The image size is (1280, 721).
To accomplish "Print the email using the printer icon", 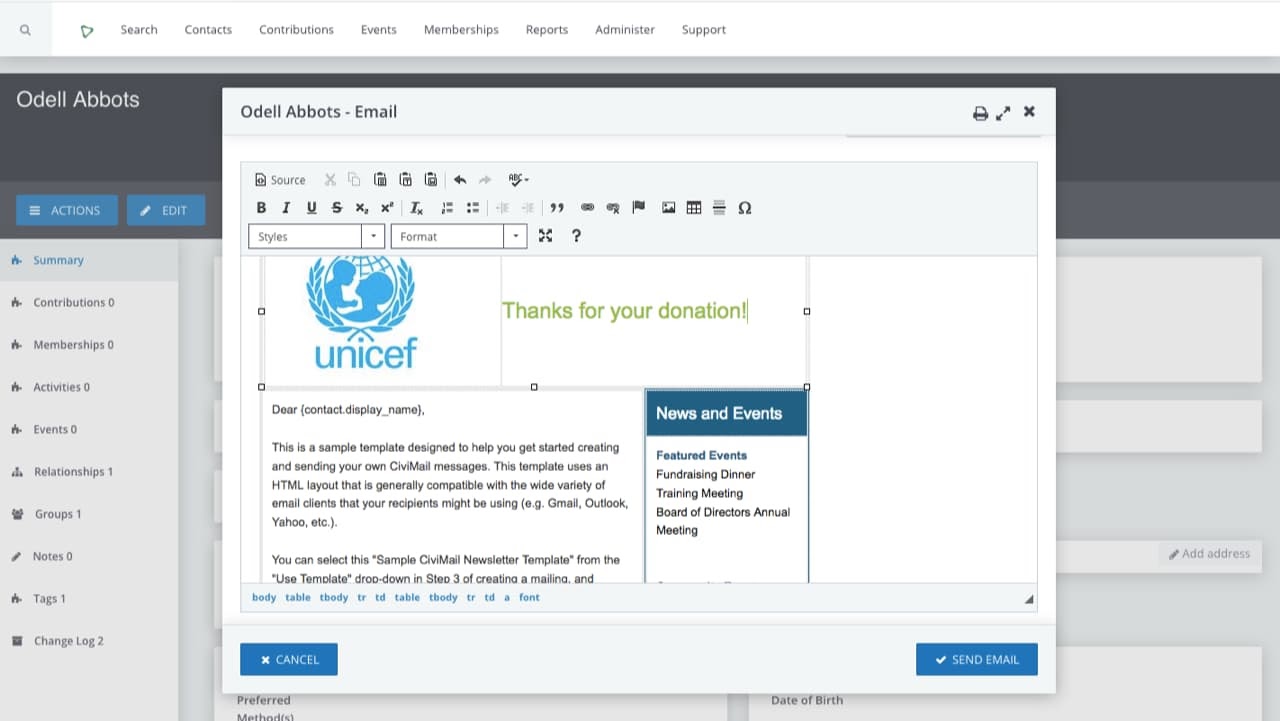I will (980, 113).
